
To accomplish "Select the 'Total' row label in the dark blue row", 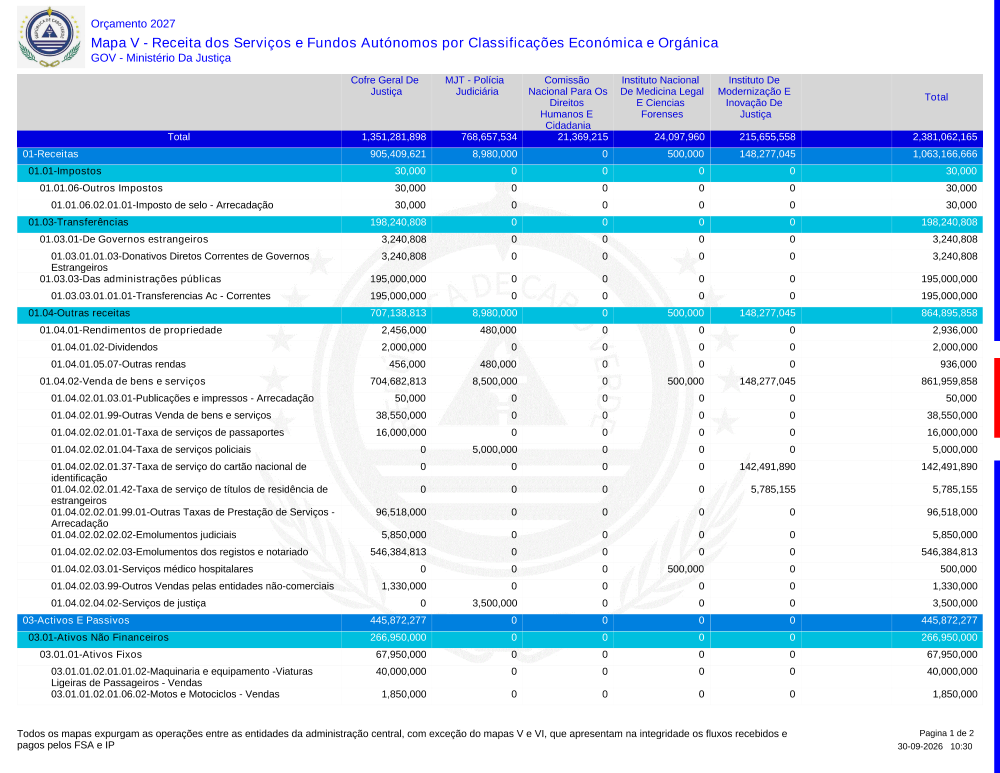I will click(179, 137).
